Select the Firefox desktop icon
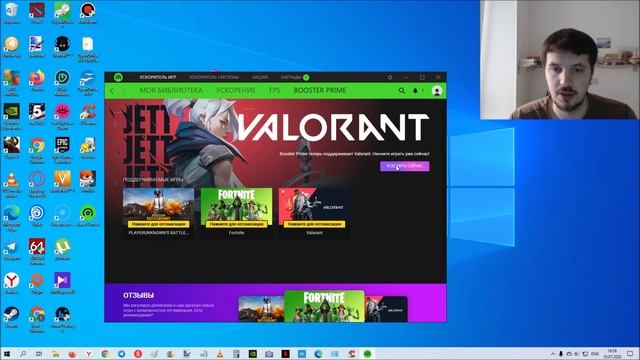This screenshot has height=360, width=640. tap(37, 80)
